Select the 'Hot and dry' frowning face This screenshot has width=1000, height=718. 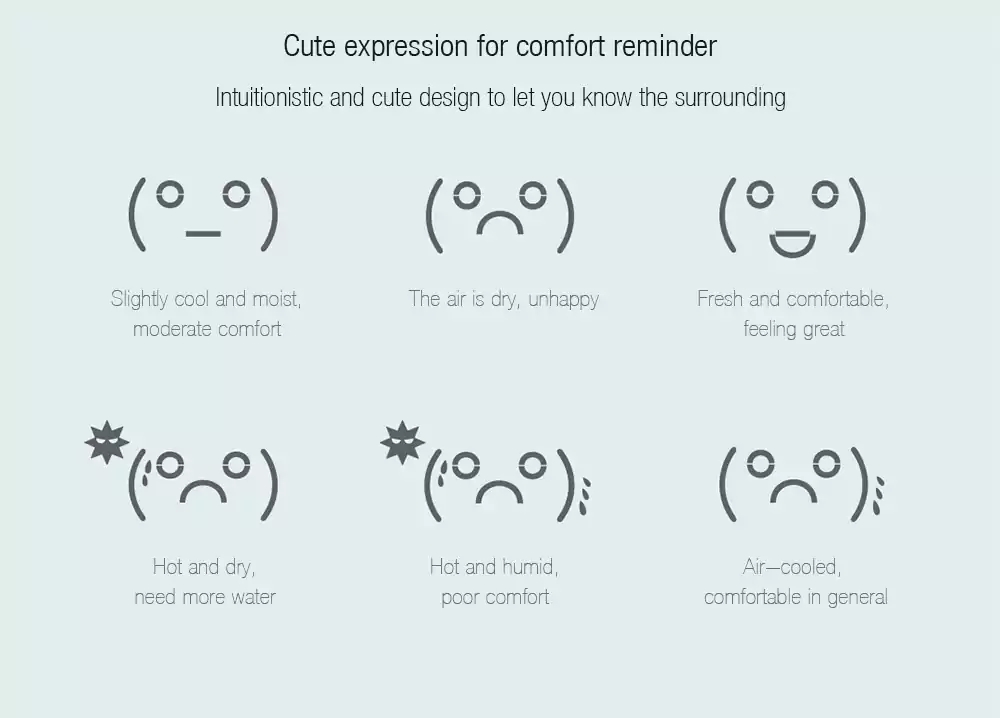coord(203,484)
